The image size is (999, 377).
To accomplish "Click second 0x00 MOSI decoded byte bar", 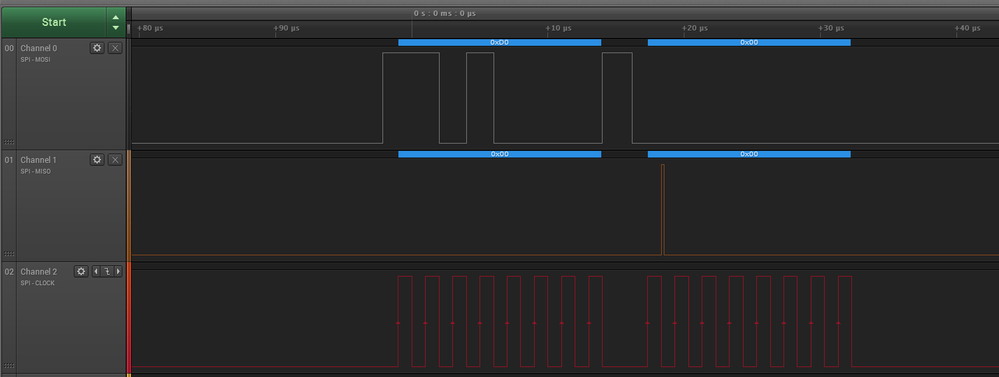I will coord(749,42).
